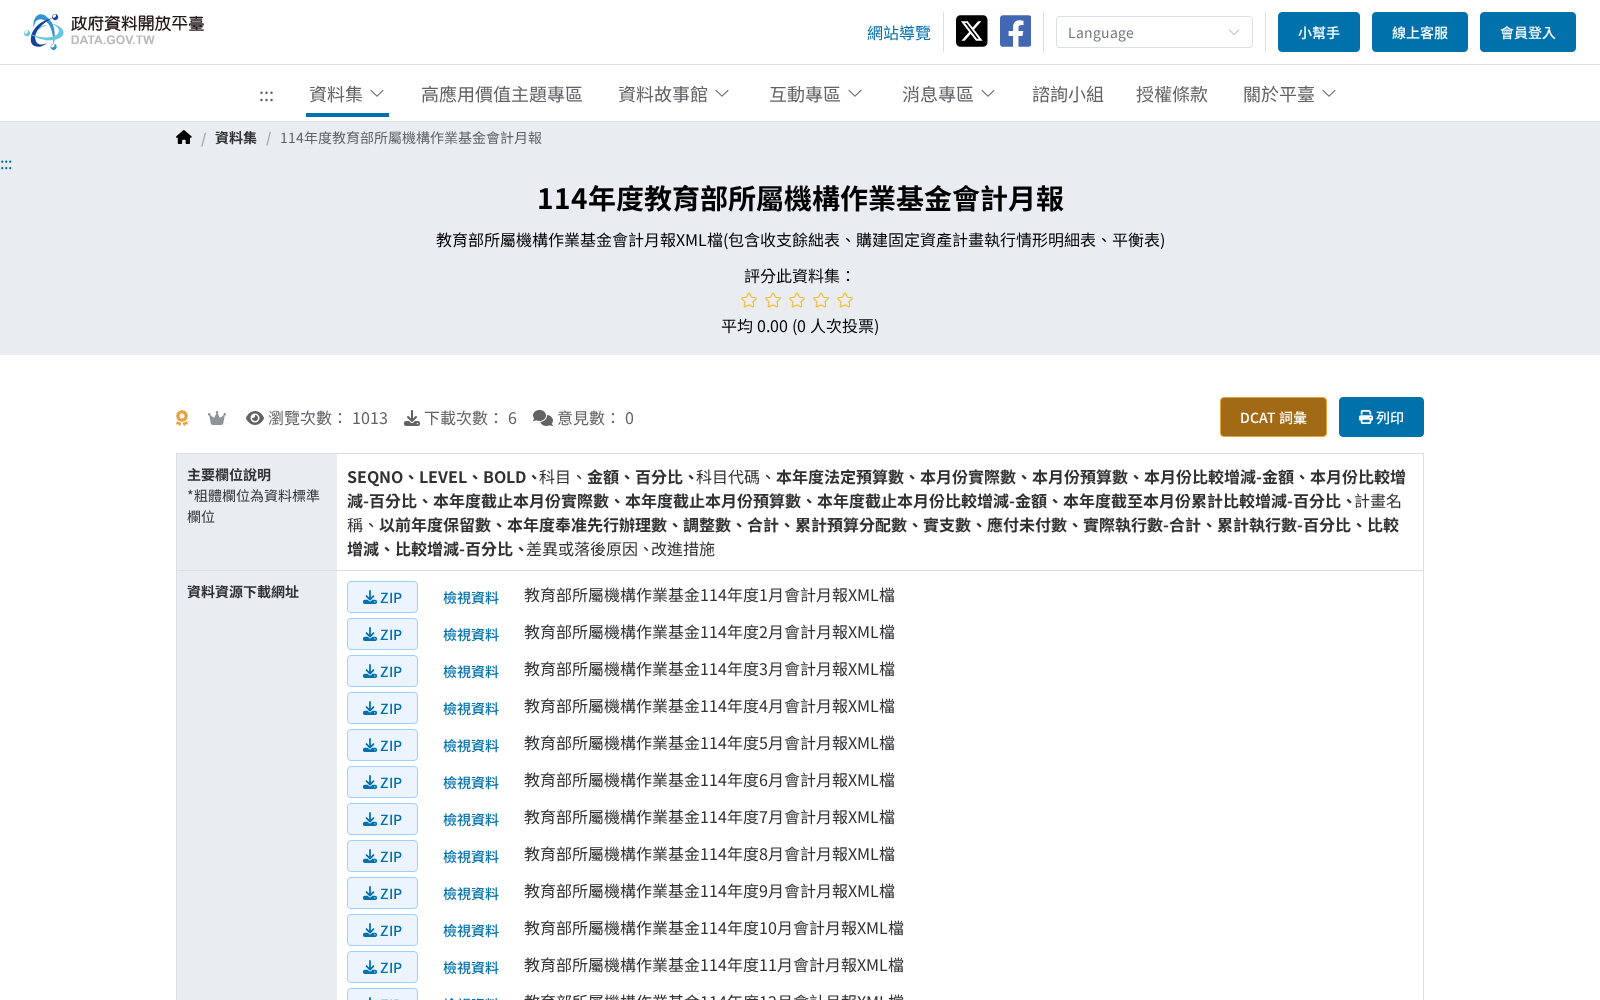Download ZIP for 10月會計月報

tap(382, 930)
